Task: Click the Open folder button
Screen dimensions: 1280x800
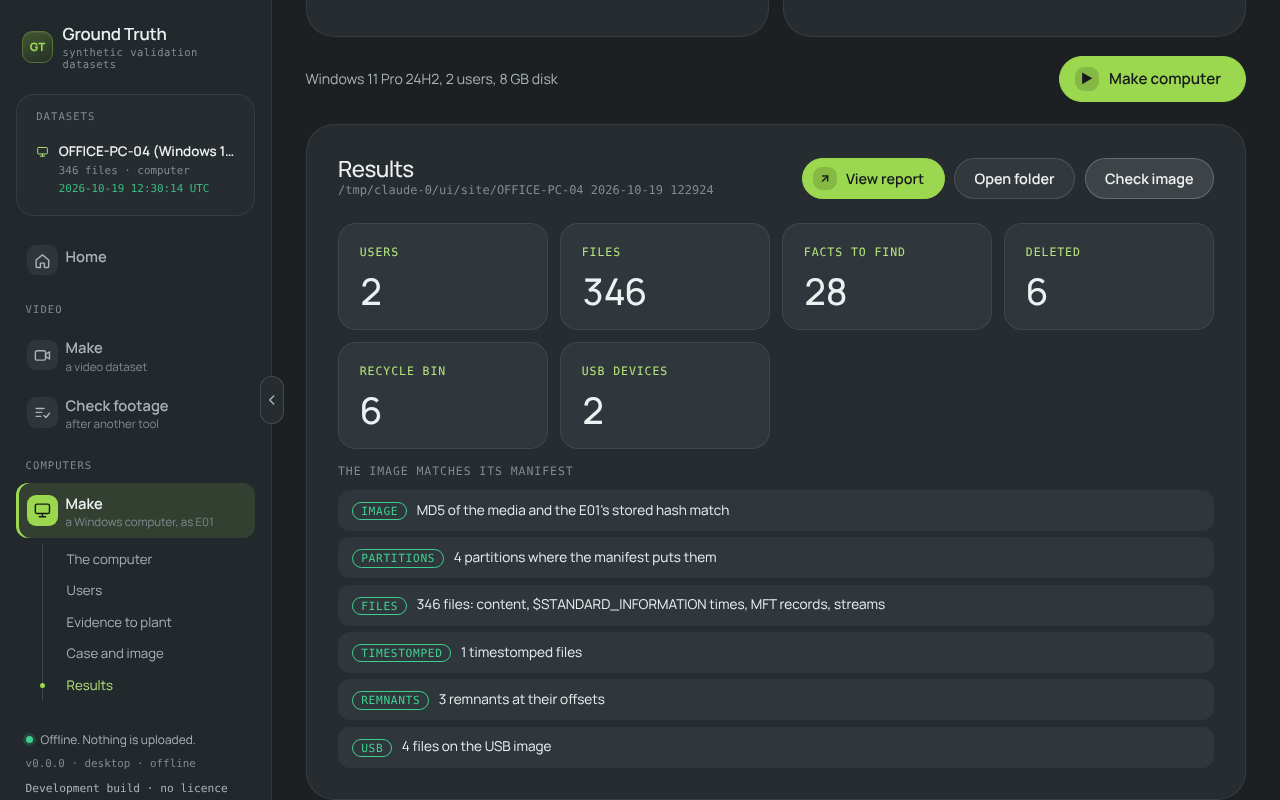Action: coord(1014,179)
